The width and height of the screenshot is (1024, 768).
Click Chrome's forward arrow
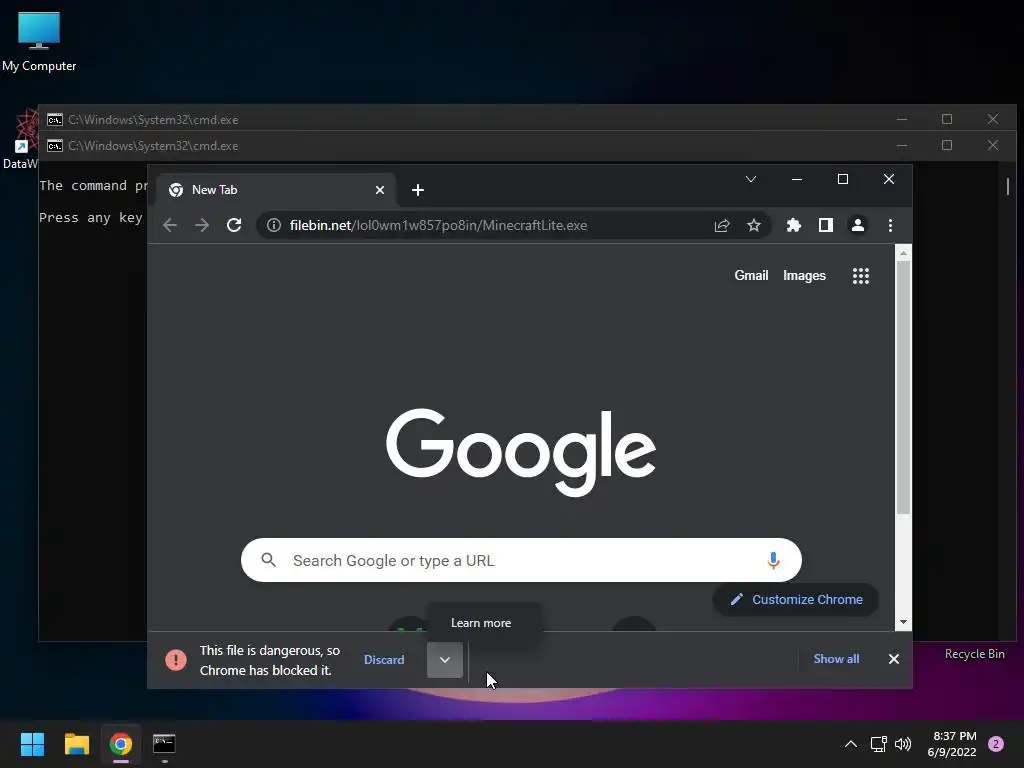(x=202, y=225)
